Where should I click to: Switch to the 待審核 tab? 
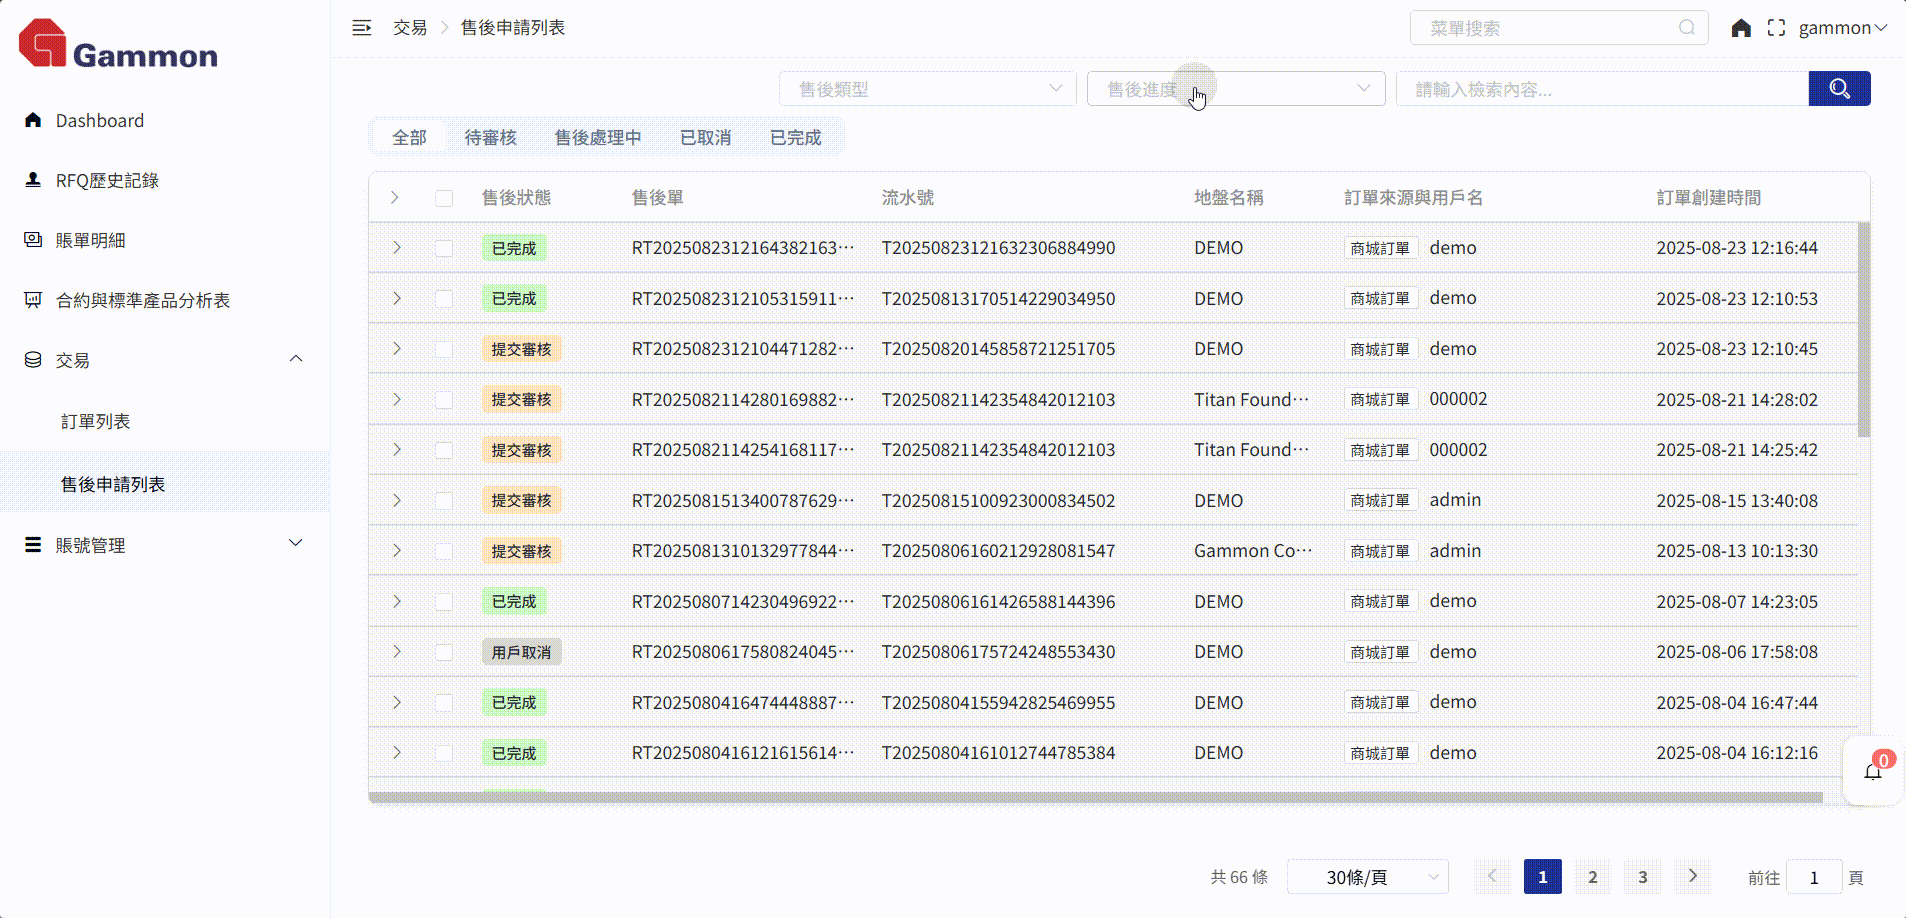tap(490, 138)
